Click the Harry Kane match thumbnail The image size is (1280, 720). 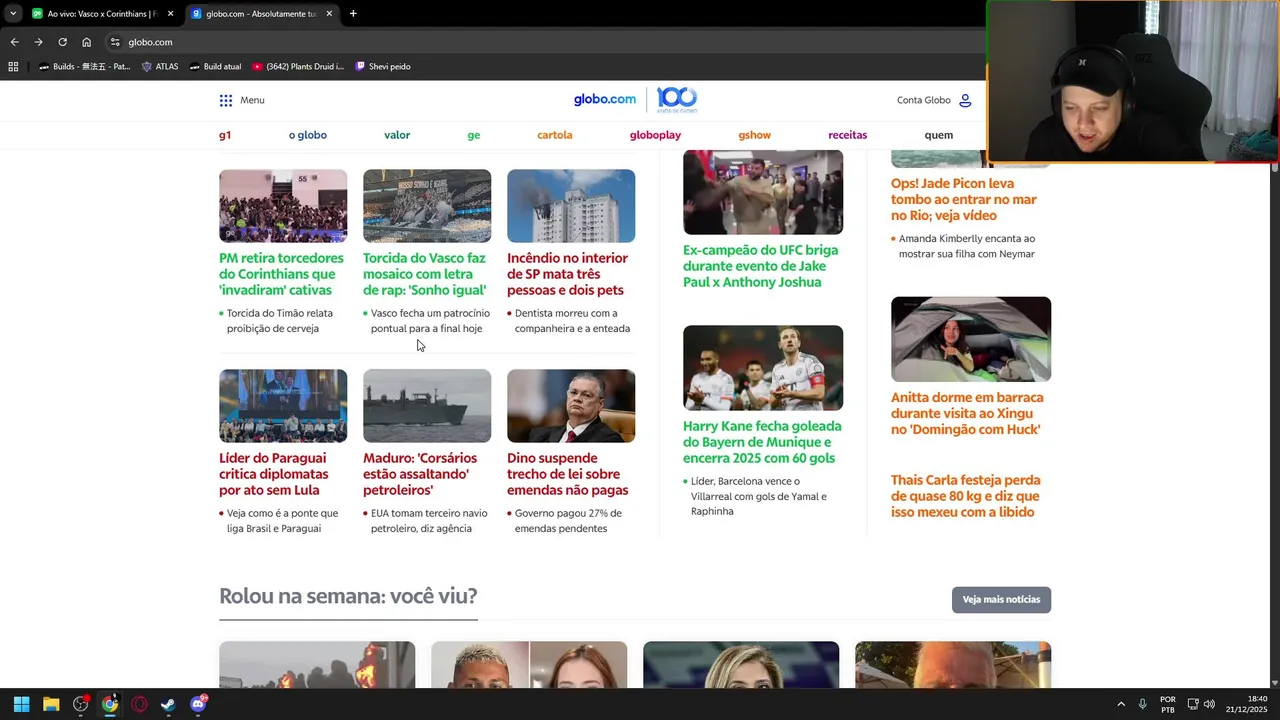click(x=763, y=368)
